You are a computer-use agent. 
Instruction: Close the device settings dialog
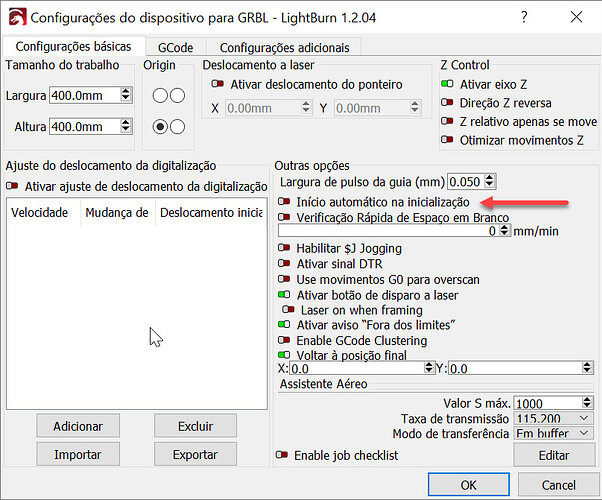pos(576,17)
